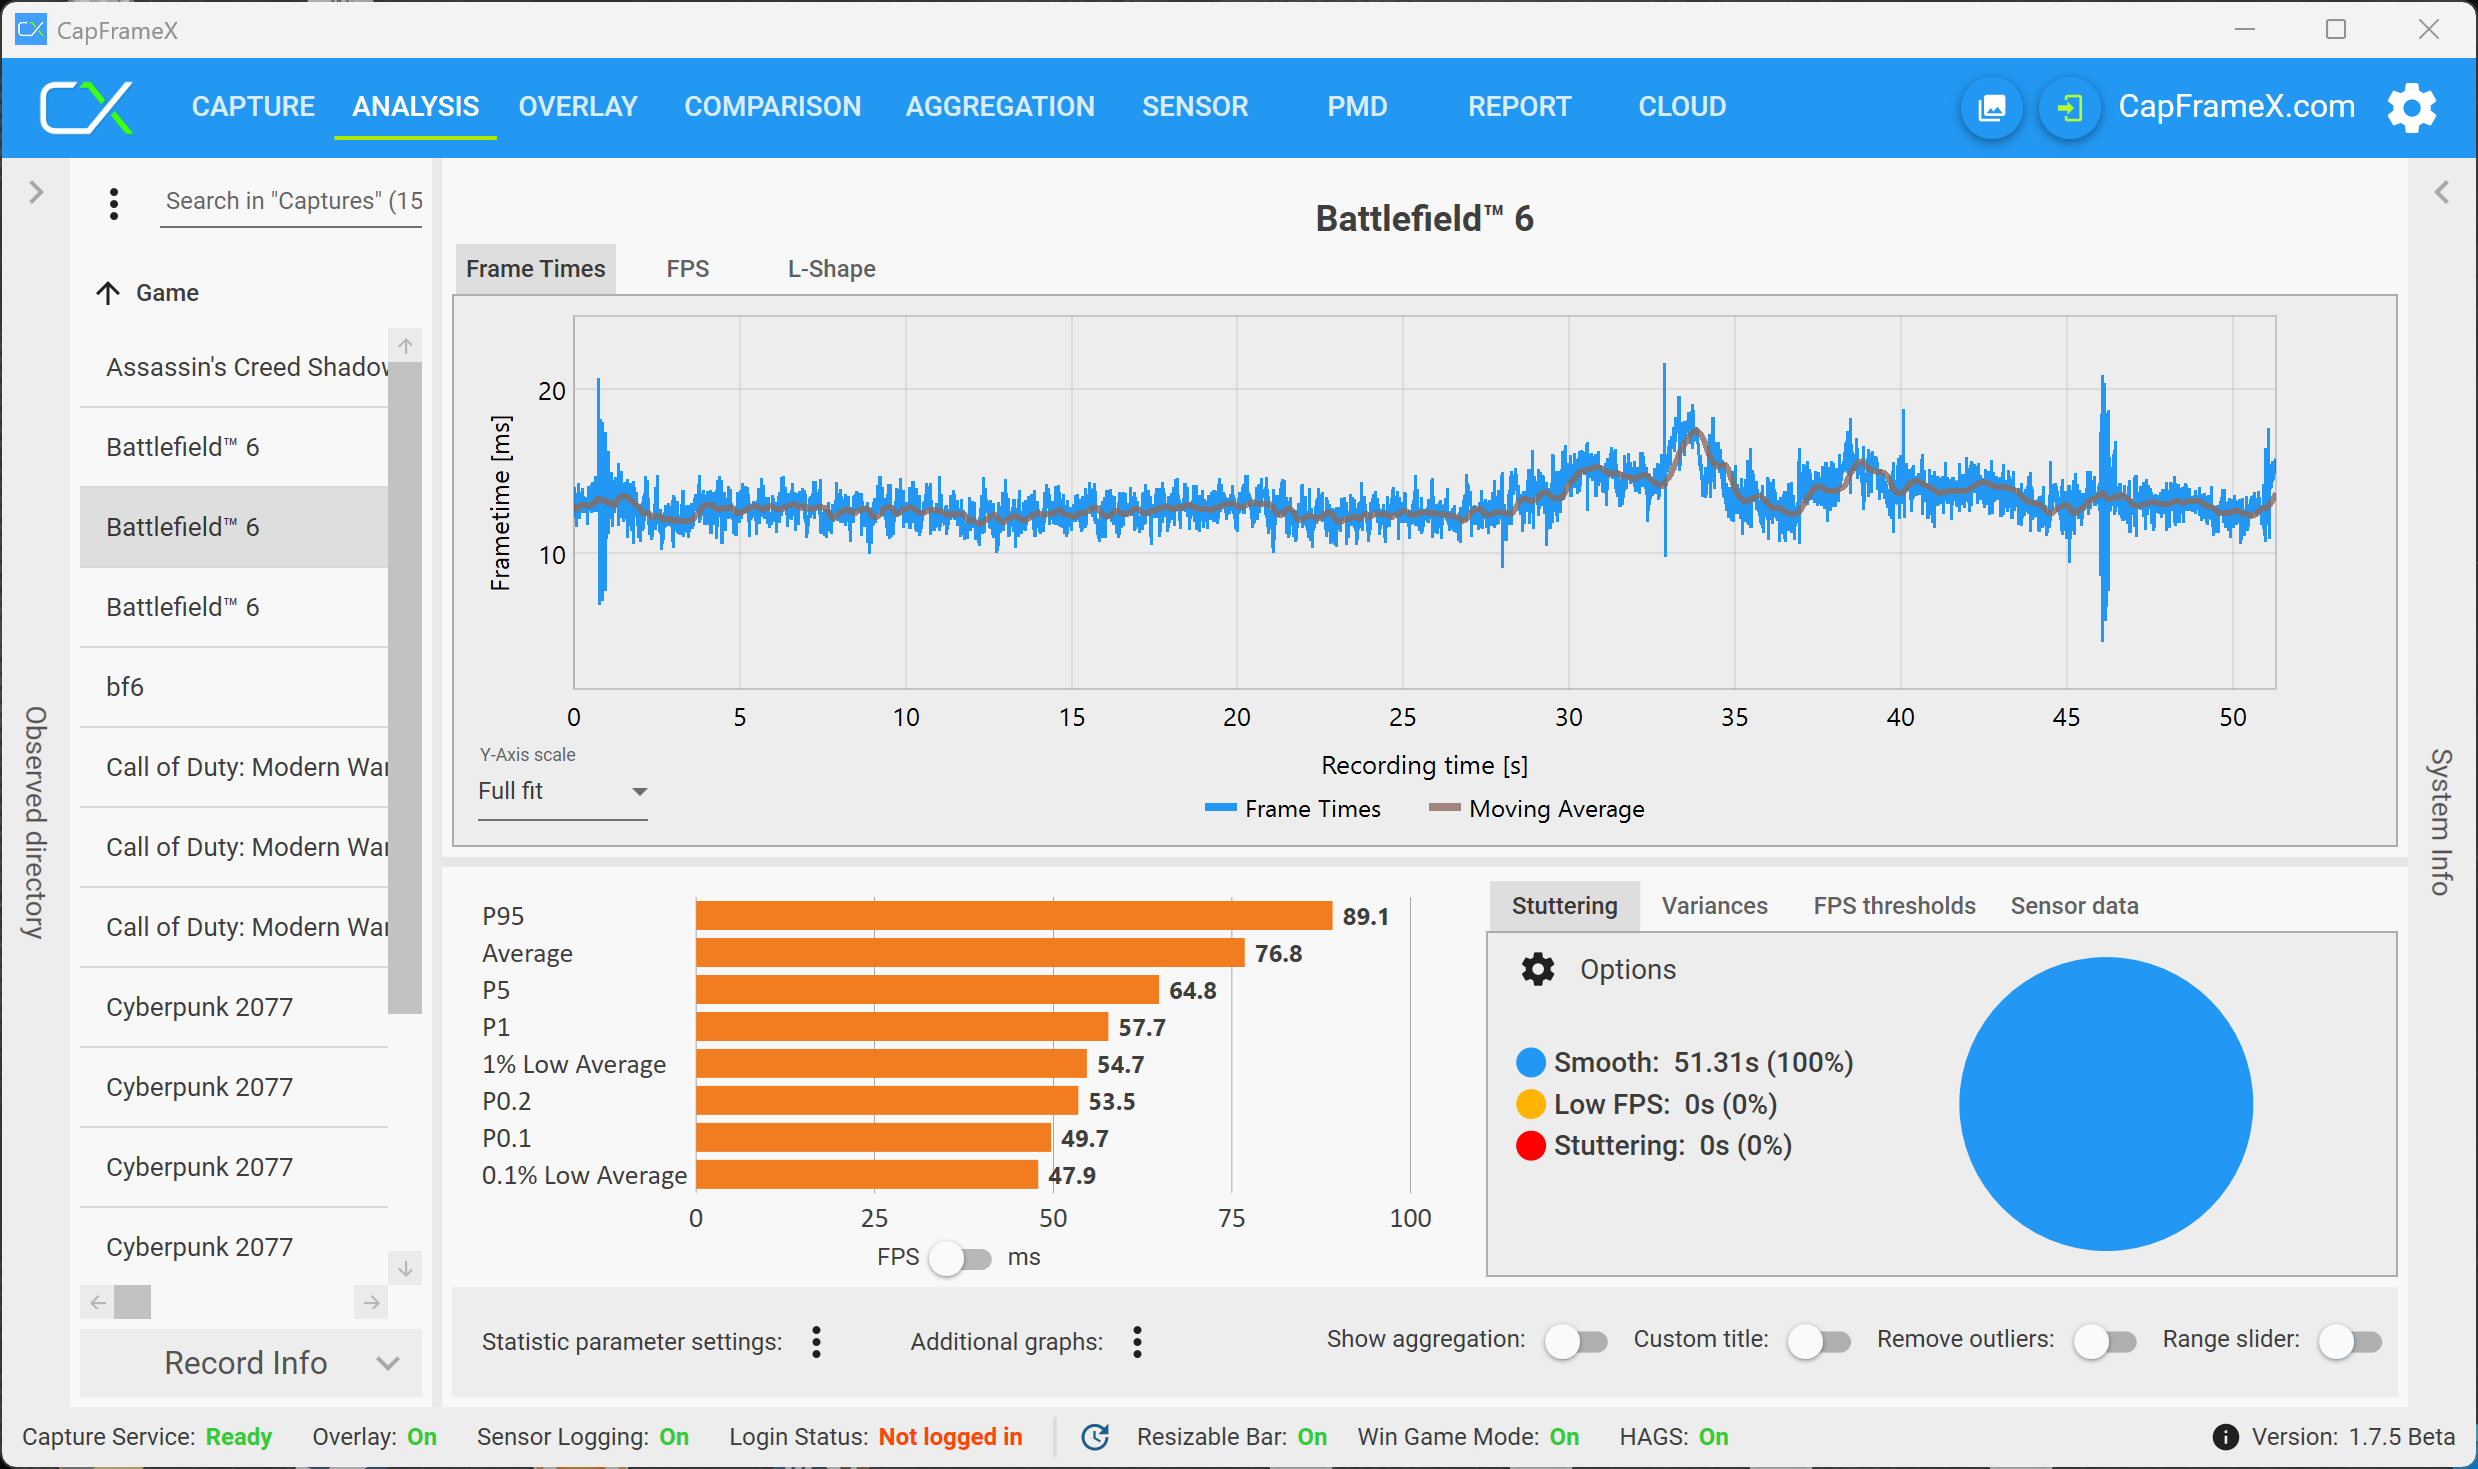Open Additional graphs three-dot menu
The width and height of the screenshot is (2478, 1469).
[x=1137, y=1341]
